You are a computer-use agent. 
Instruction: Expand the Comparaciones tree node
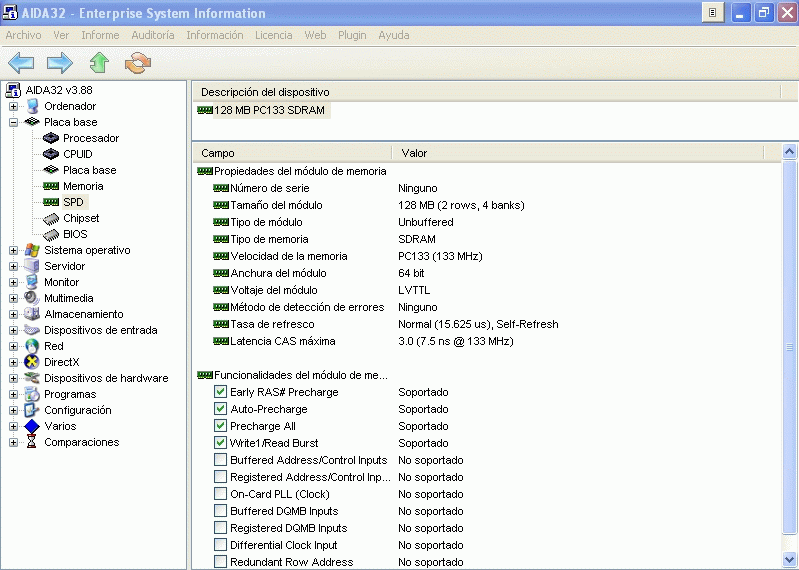(x=13, y=443)
